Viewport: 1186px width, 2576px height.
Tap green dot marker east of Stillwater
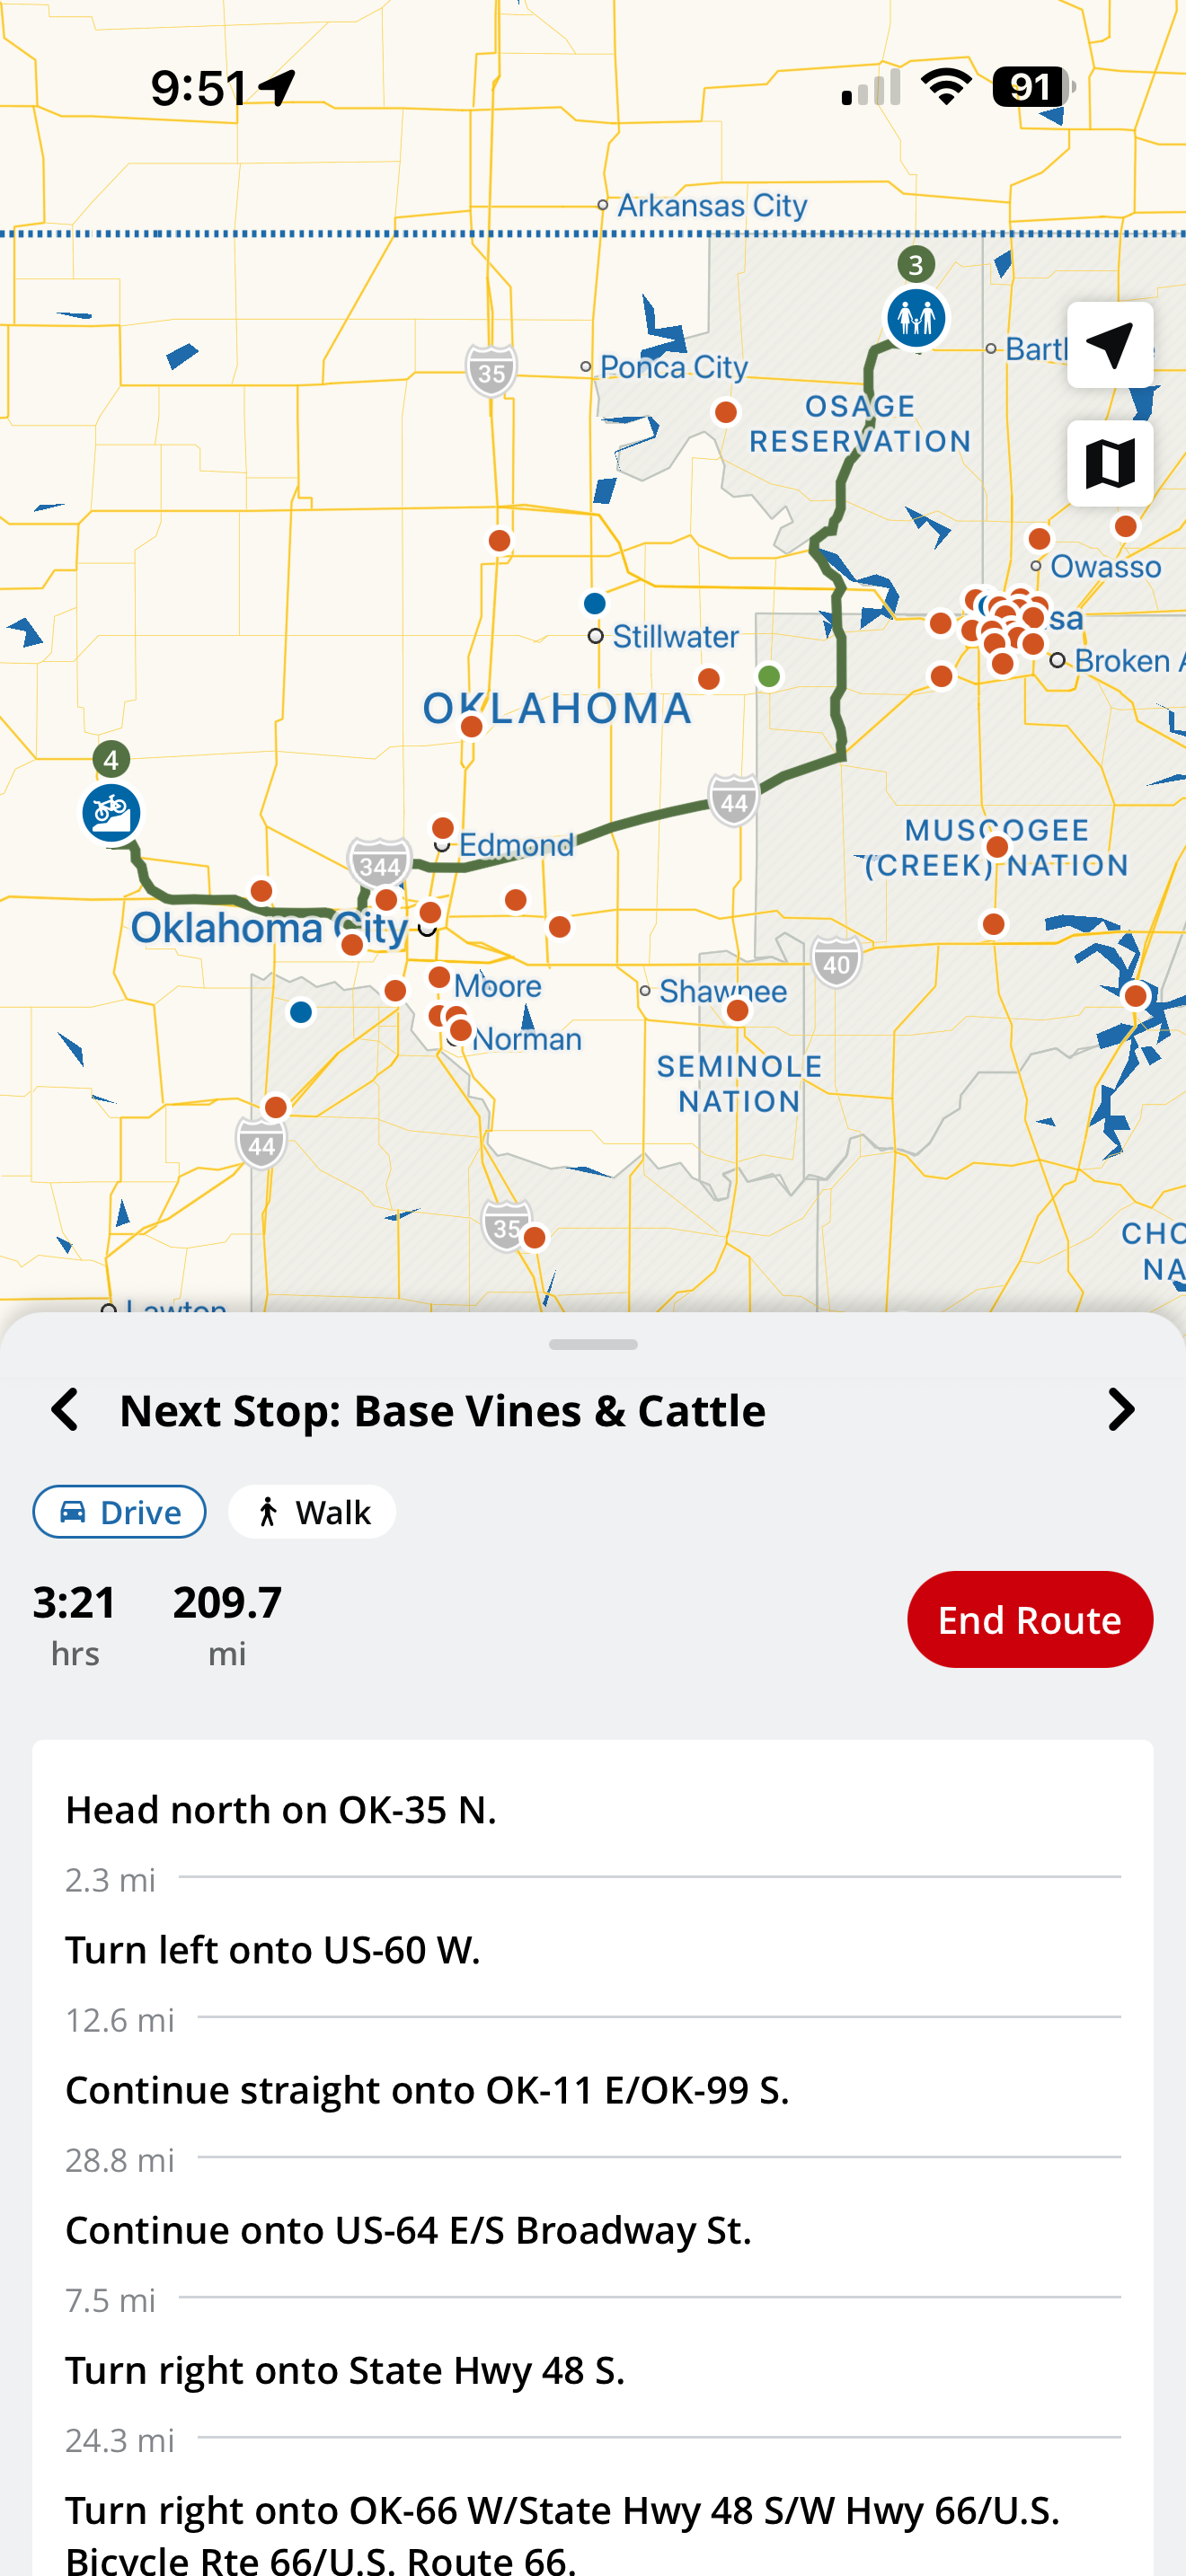coord(768,677)
